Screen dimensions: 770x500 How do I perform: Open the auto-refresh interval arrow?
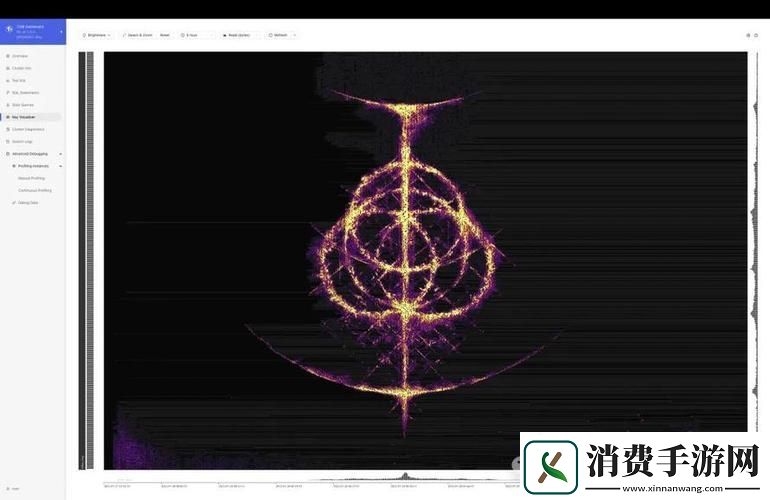295,35
